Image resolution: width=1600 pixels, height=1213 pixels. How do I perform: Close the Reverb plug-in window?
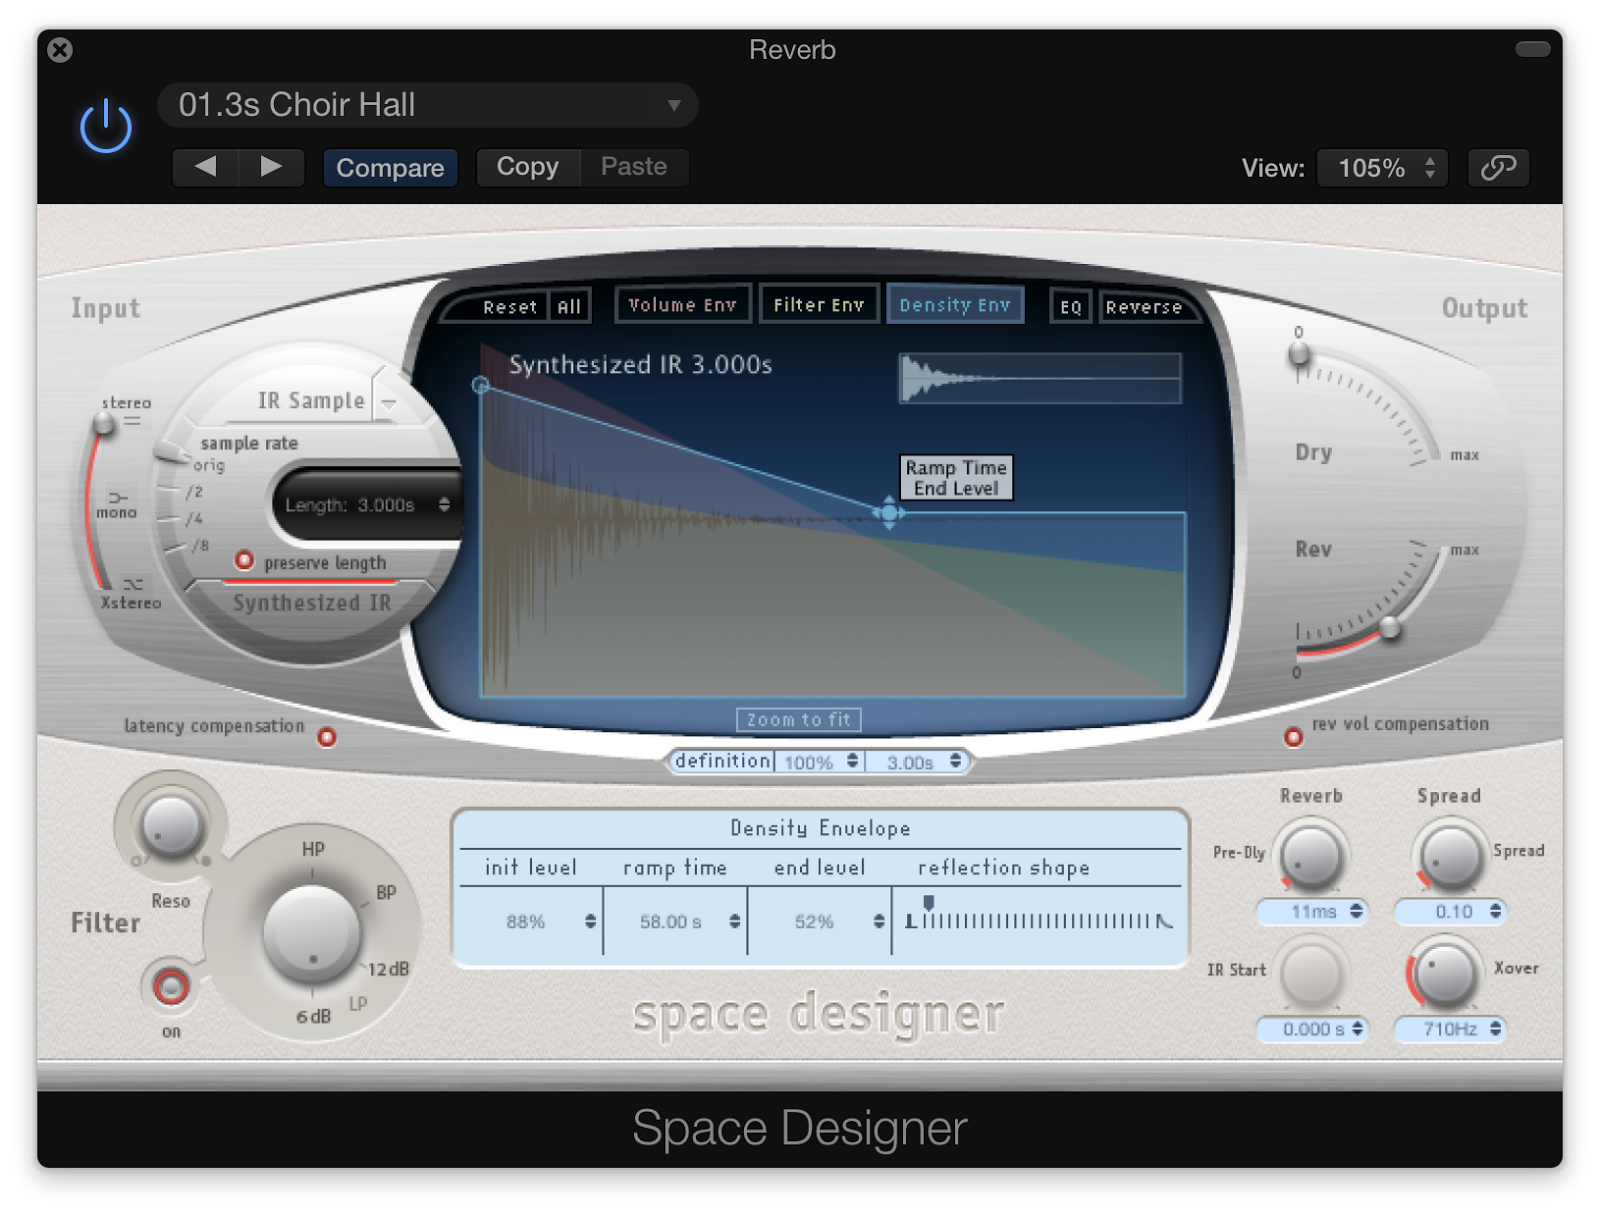(x=60, y=49)
